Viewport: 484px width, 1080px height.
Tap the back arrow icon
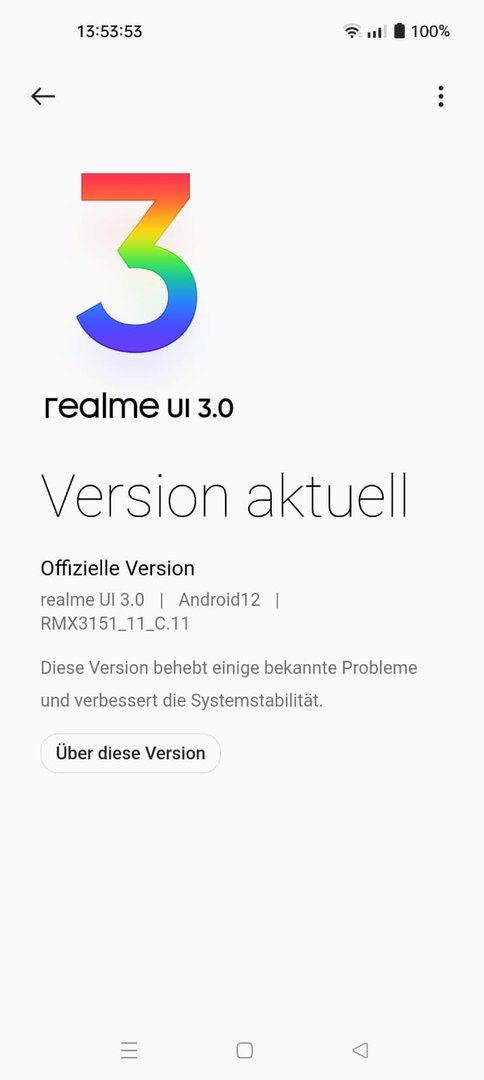click(43, 96)
